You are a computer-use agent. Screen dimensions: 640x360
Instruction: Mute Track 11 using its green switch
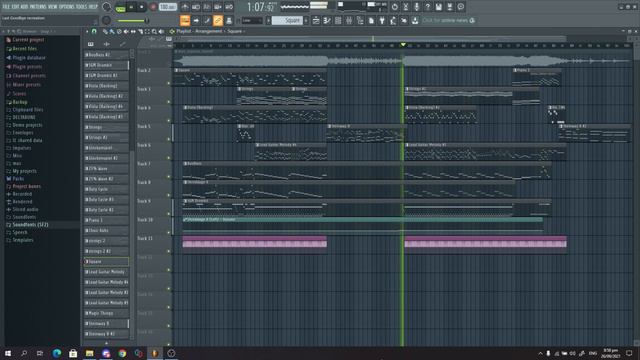(x=169, y=251)
